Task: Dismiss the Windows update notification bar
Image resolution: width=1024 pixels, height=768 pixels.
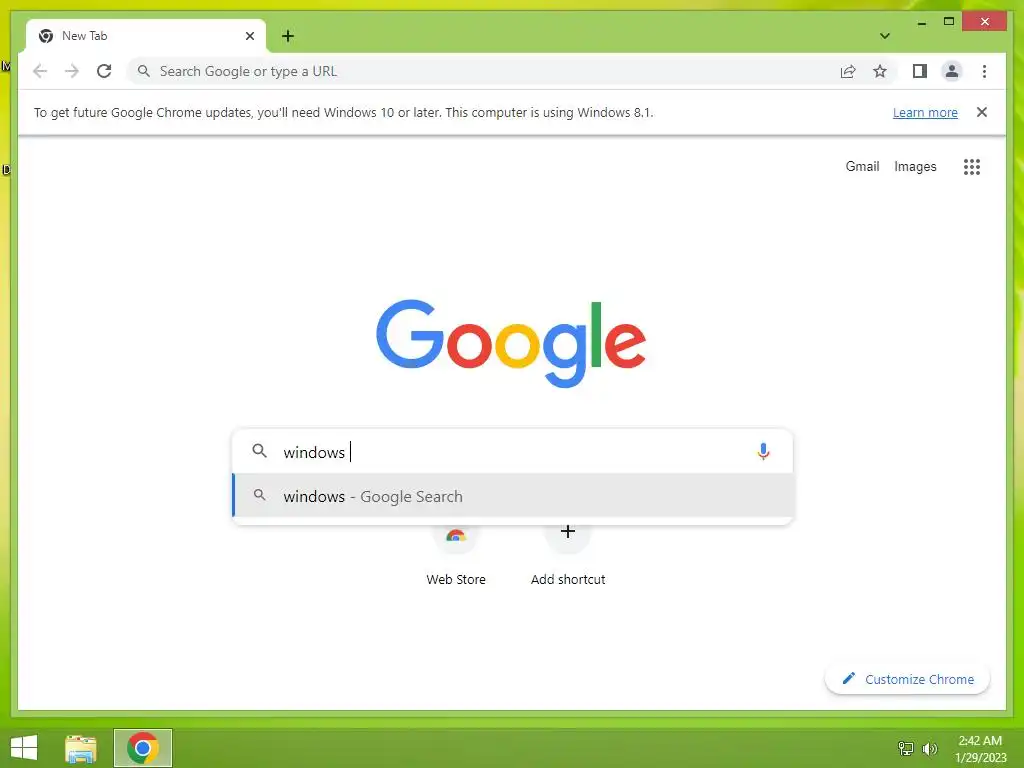Action: [982, 112]
